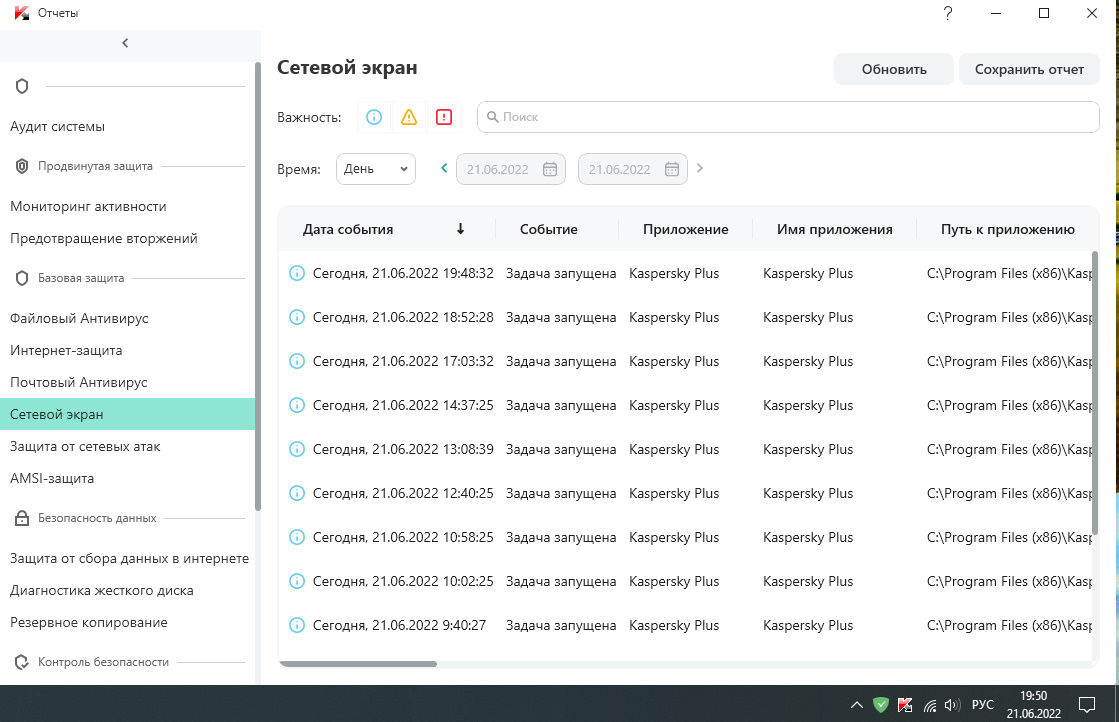Click the sidebar vertical scrollbar

pos(258,287)
